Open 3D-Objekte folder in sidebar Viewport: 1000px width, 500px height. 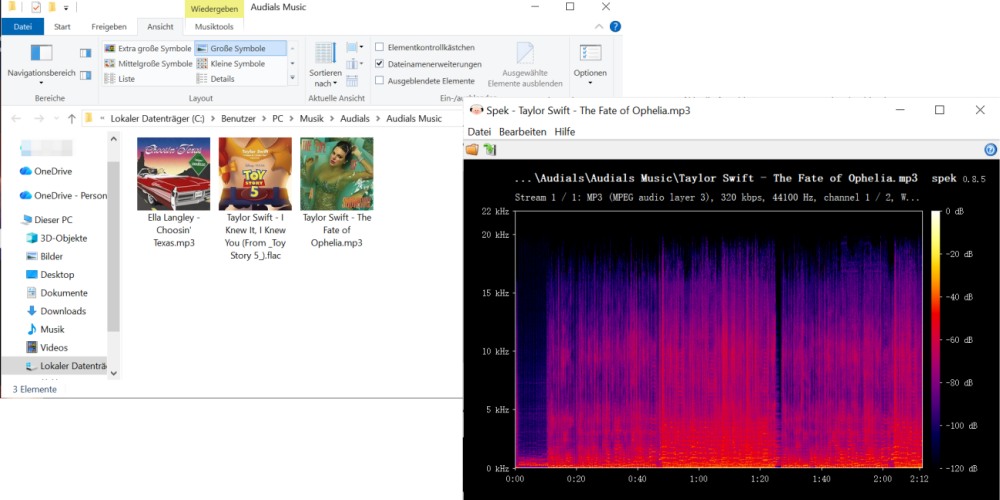tap(56, 239)
